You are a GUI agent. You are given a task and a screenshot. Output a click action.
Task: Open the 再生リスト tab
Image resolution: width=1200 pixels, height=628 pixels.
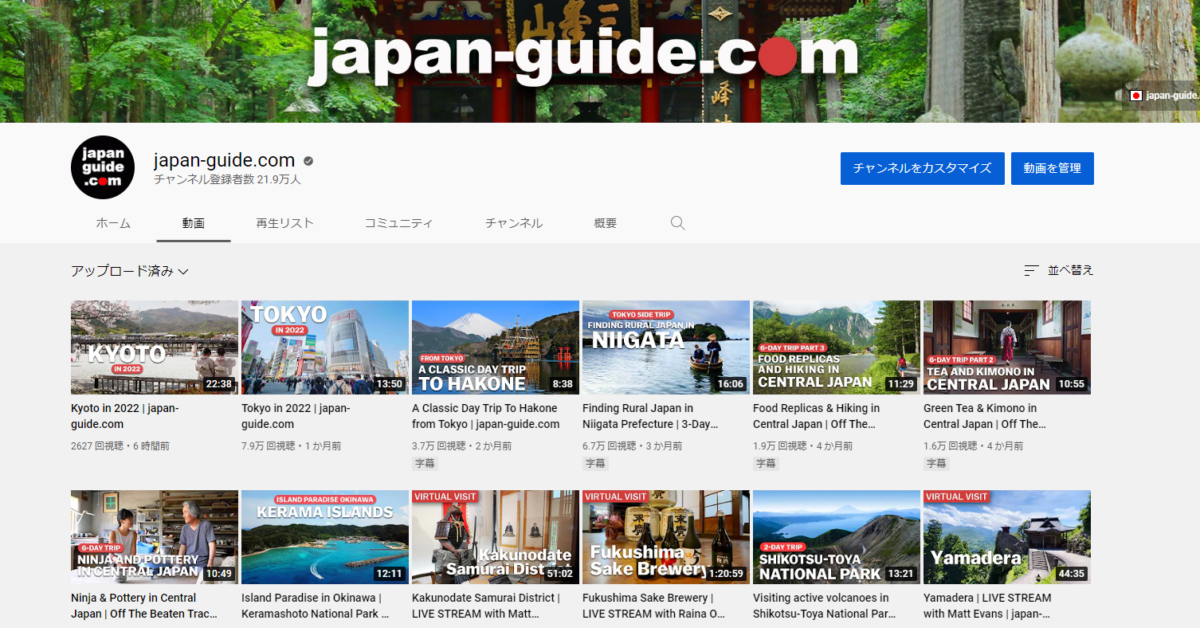[x=284, y=223]
